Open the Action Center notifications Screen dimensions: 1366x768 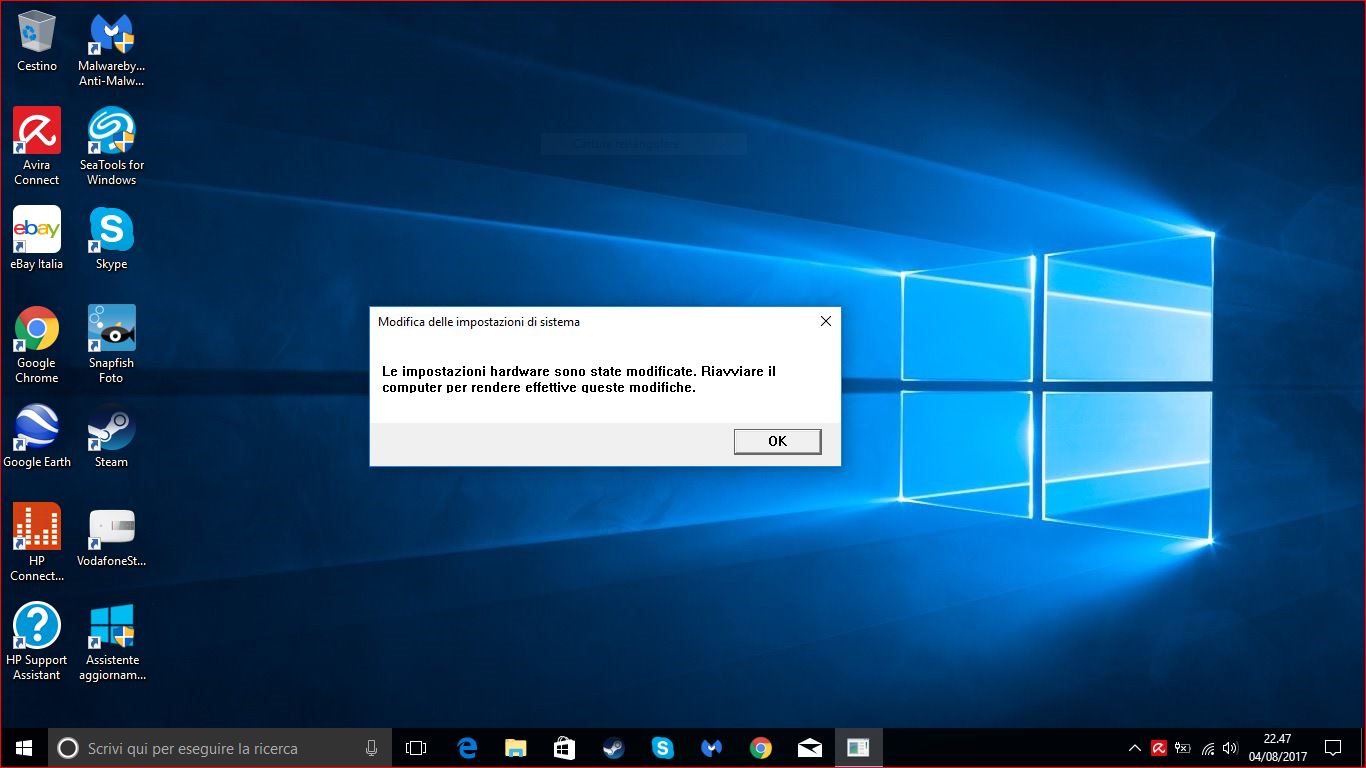[x=1333, y=748]
